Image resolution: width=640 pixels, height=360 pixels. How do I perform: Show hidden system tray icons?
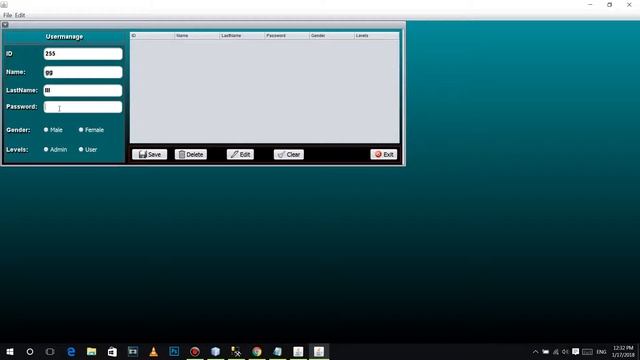(x=536, y=351)
